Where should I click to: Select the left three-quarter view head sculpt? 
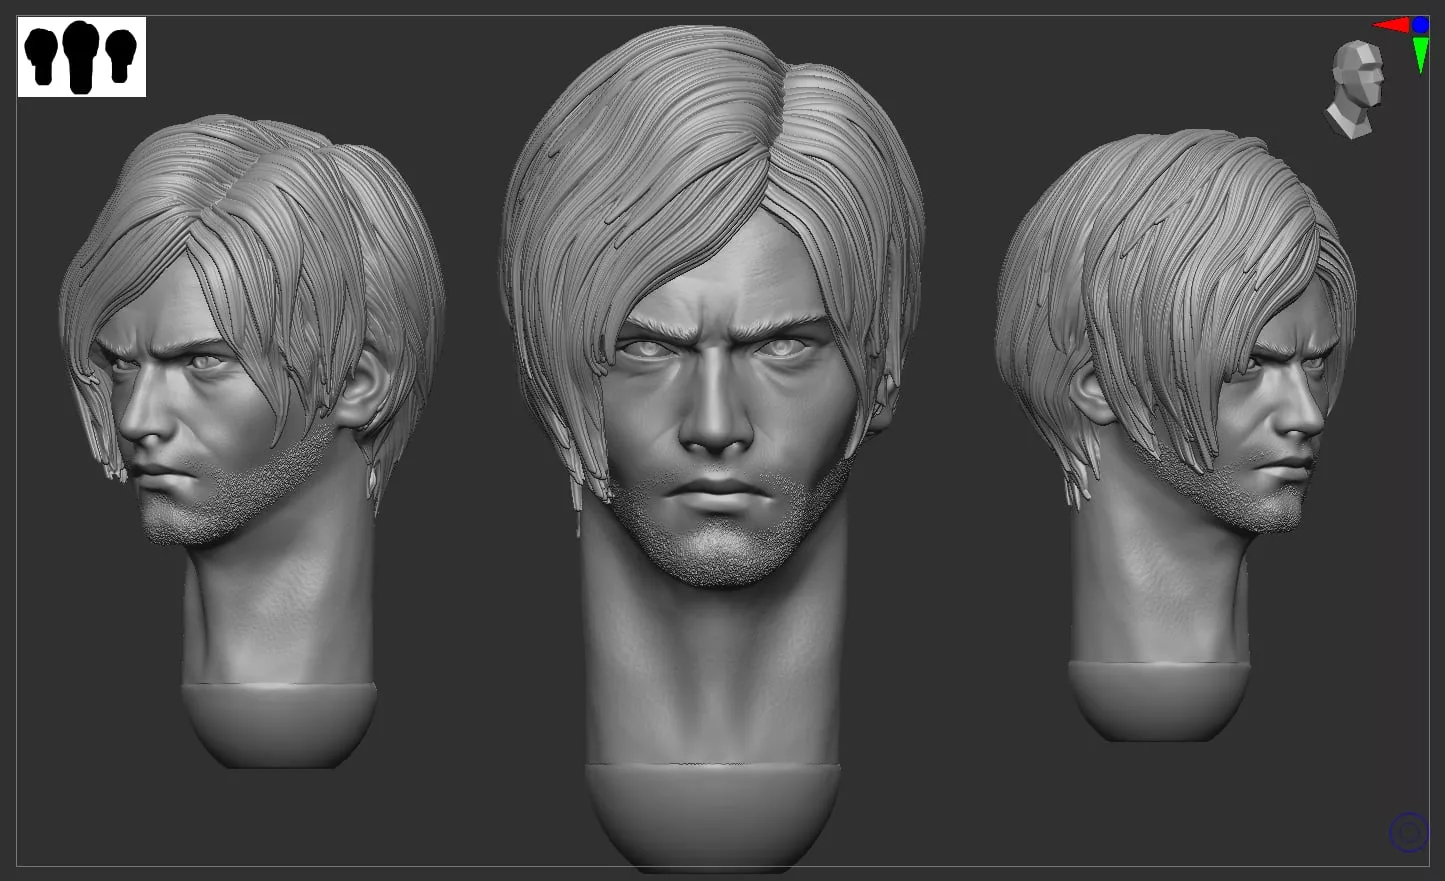(252, 440)
